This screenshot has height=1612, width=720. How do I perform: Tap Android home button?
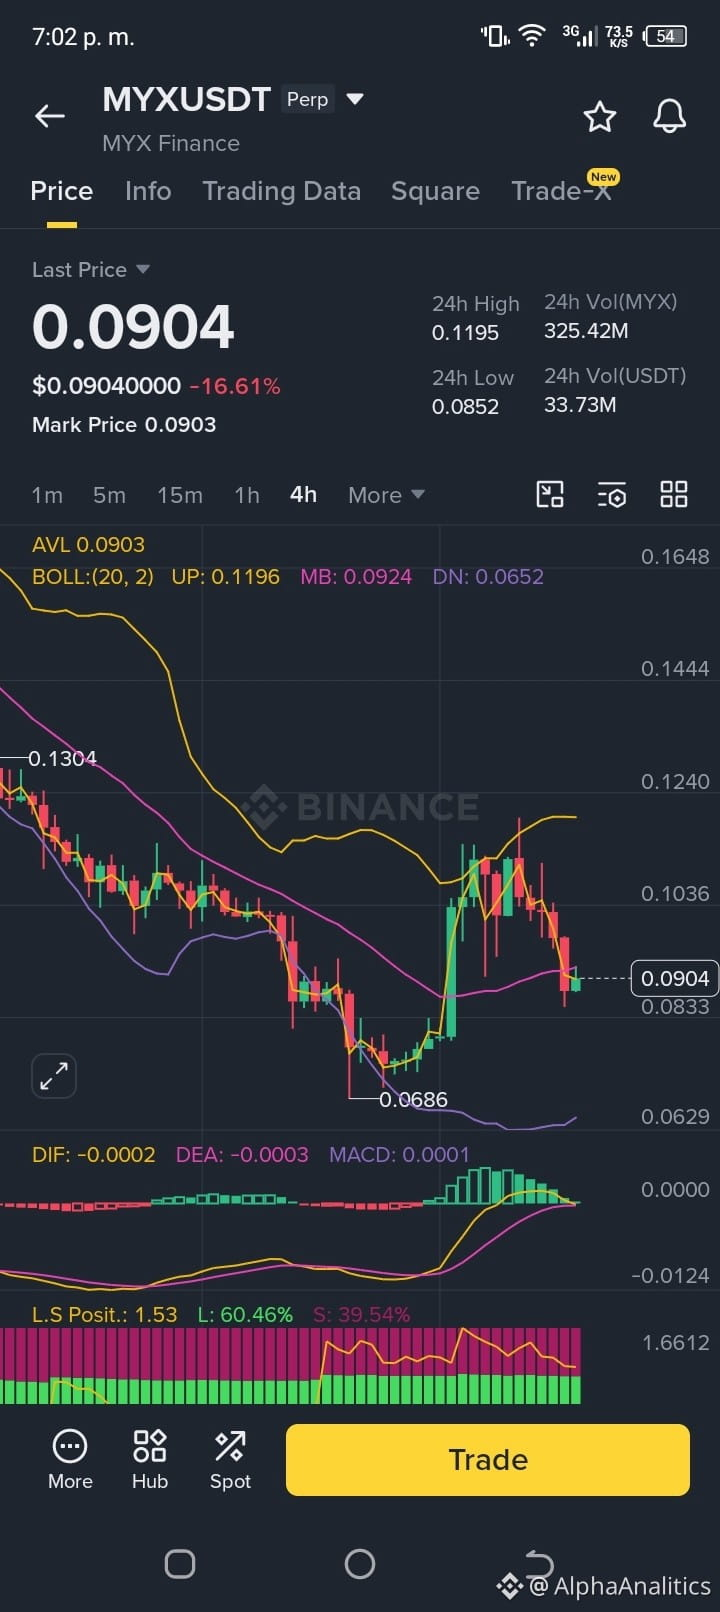pos(360,1563)
